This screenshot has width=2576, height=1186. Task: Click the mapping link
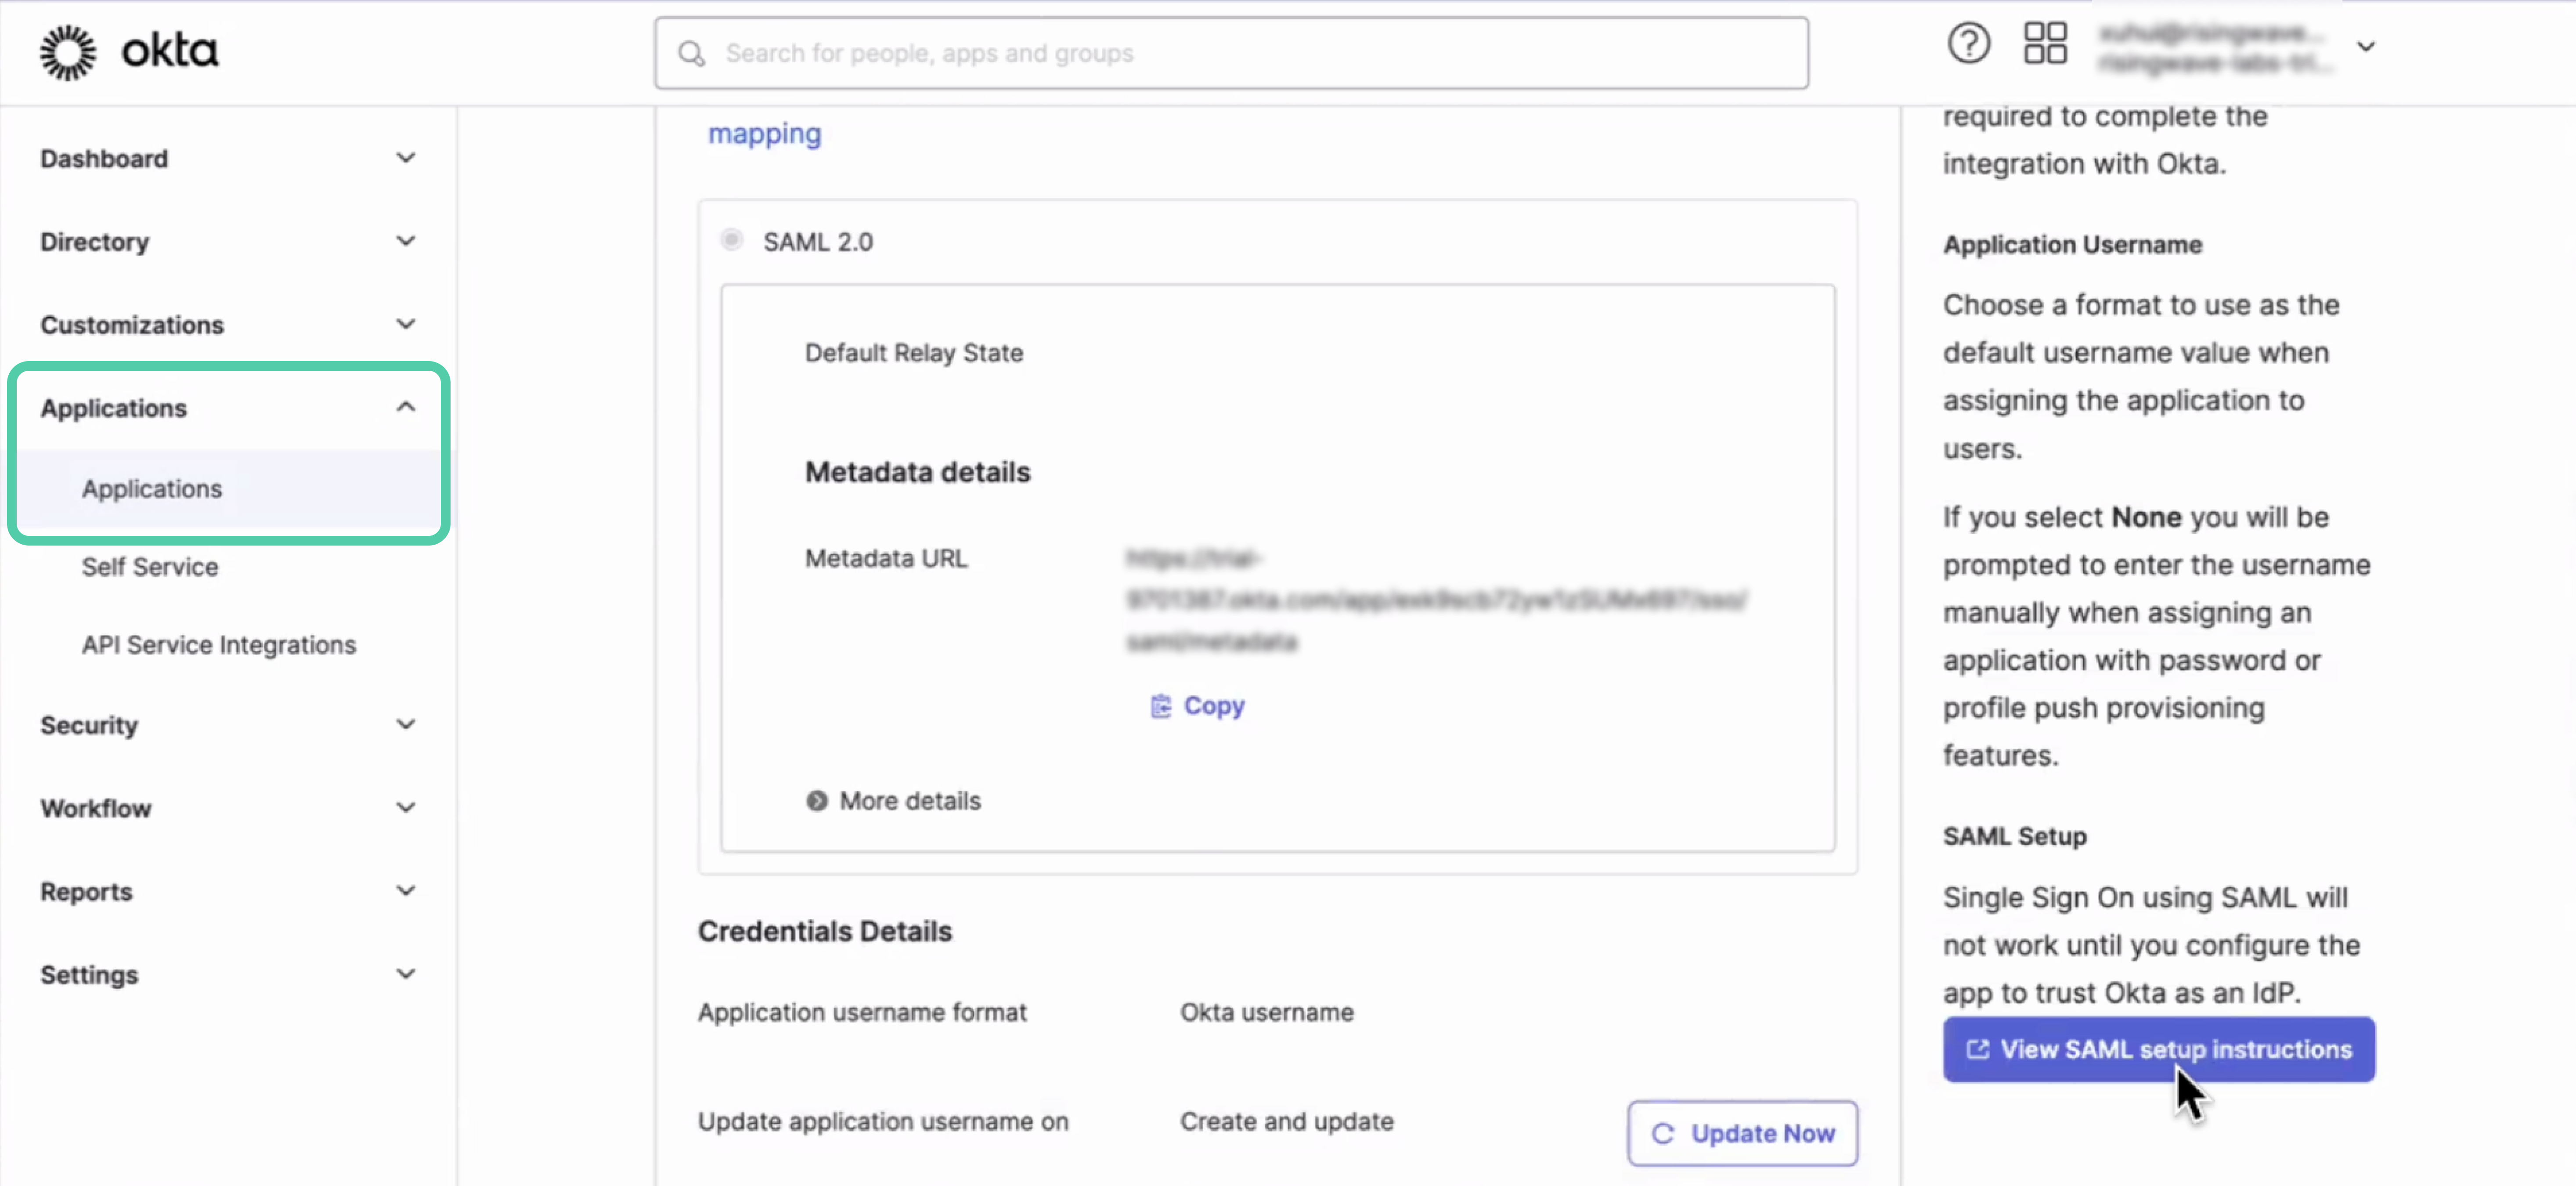[x=764, y=133]
